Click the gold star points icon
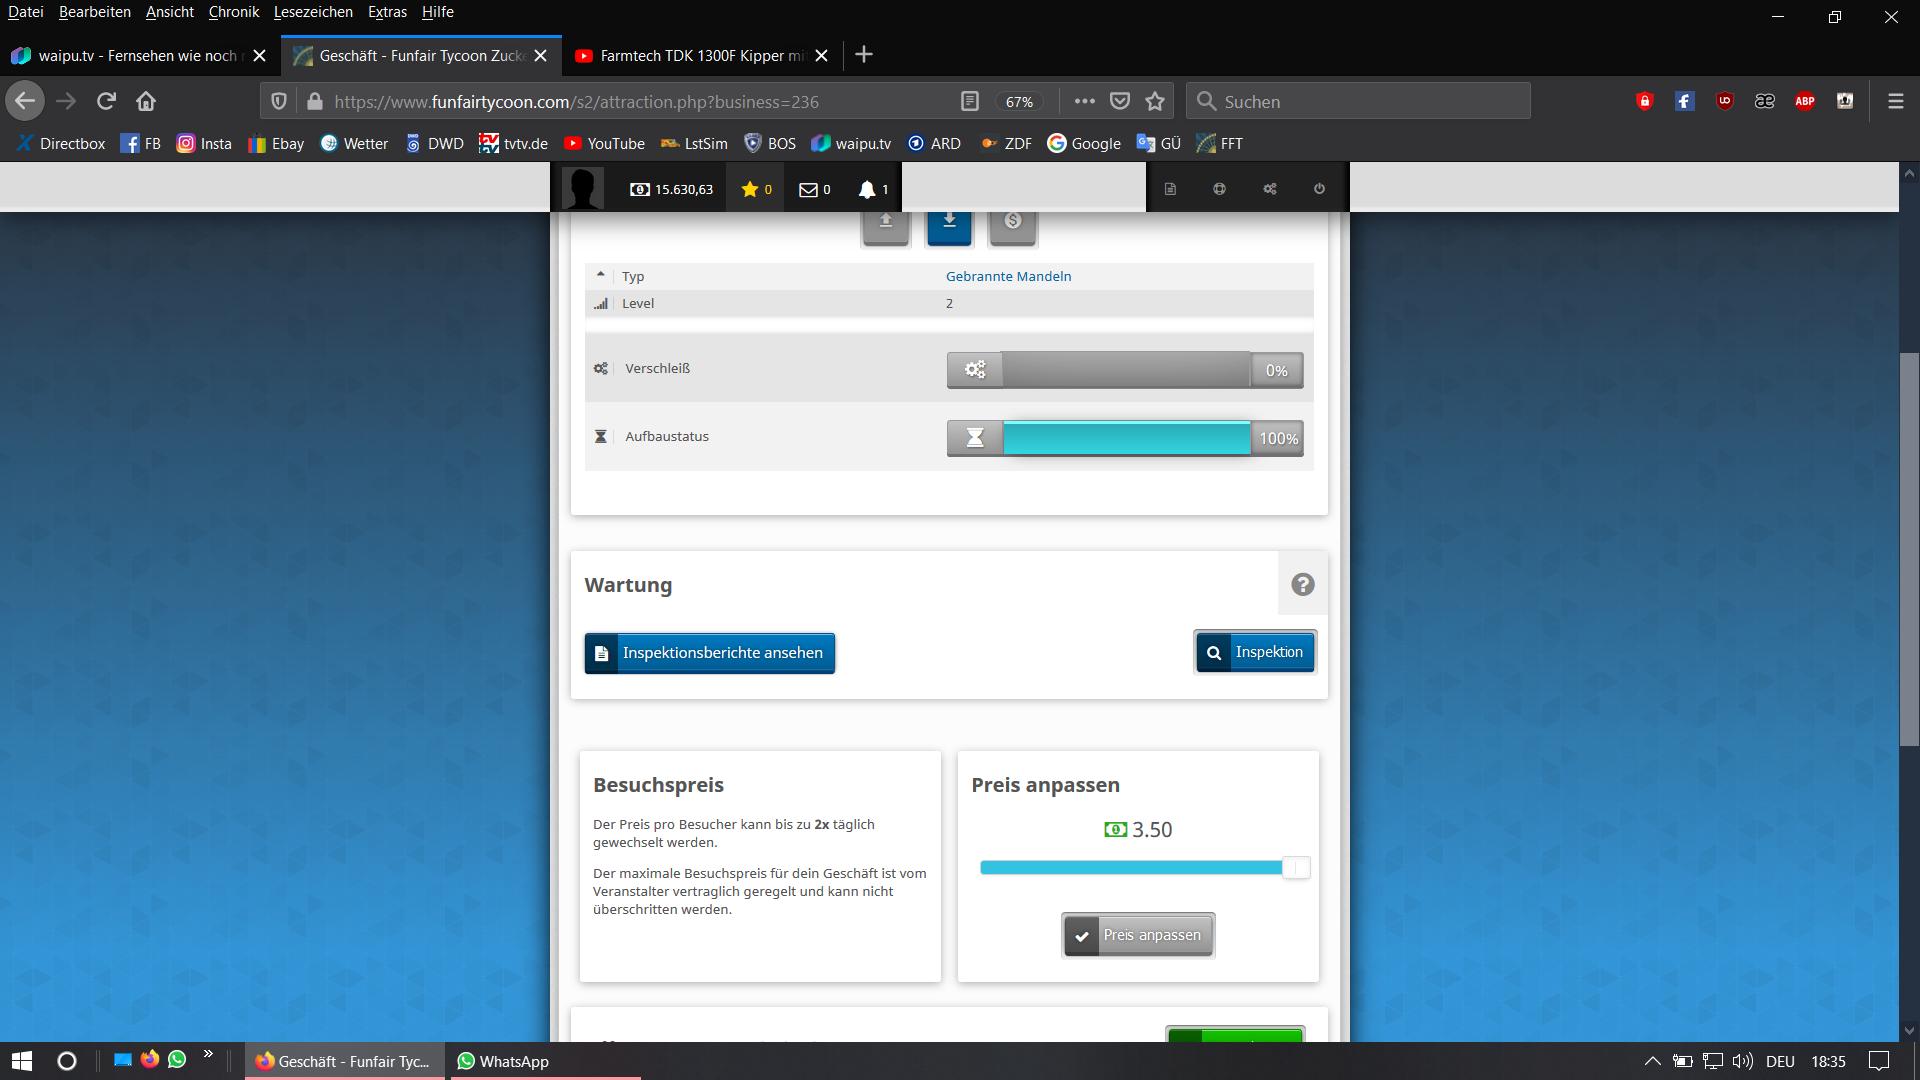This screenshot has width=1920, height=1080. pyautogui.click(x=750, y=189)
